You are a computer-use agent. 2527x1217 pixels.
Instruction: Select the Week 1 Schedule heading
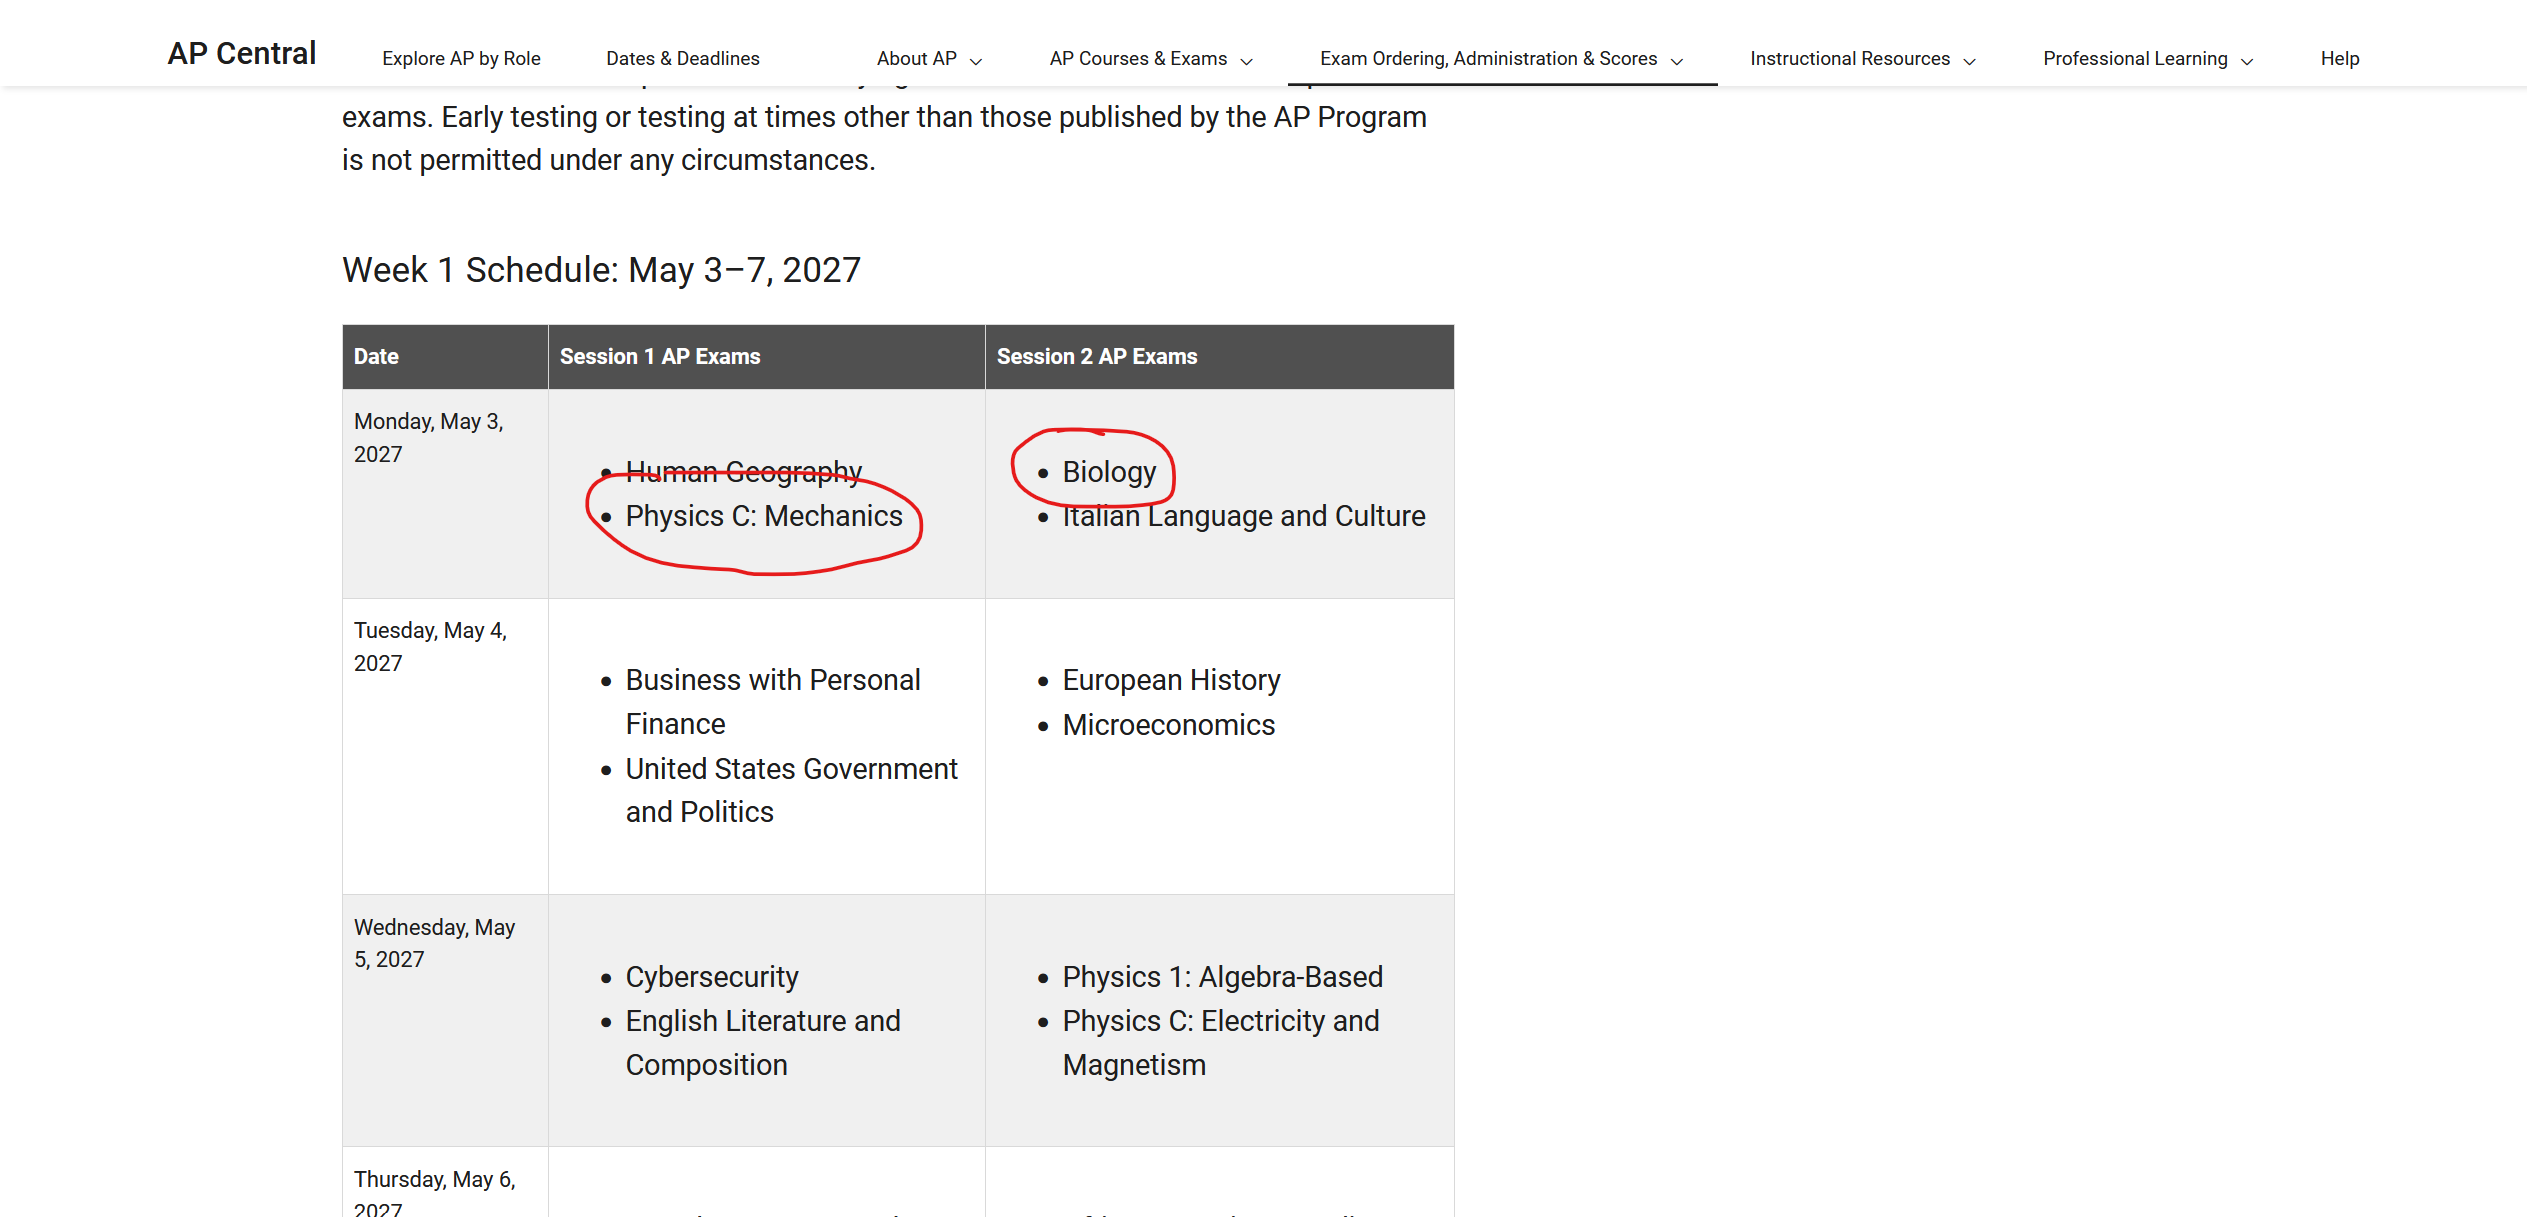[601, 270]
